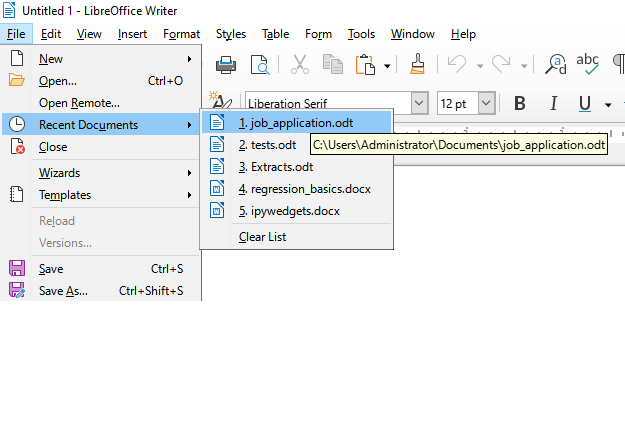Open recent file Extracts.odt
The image size is (625, 432).
point(297,167)
